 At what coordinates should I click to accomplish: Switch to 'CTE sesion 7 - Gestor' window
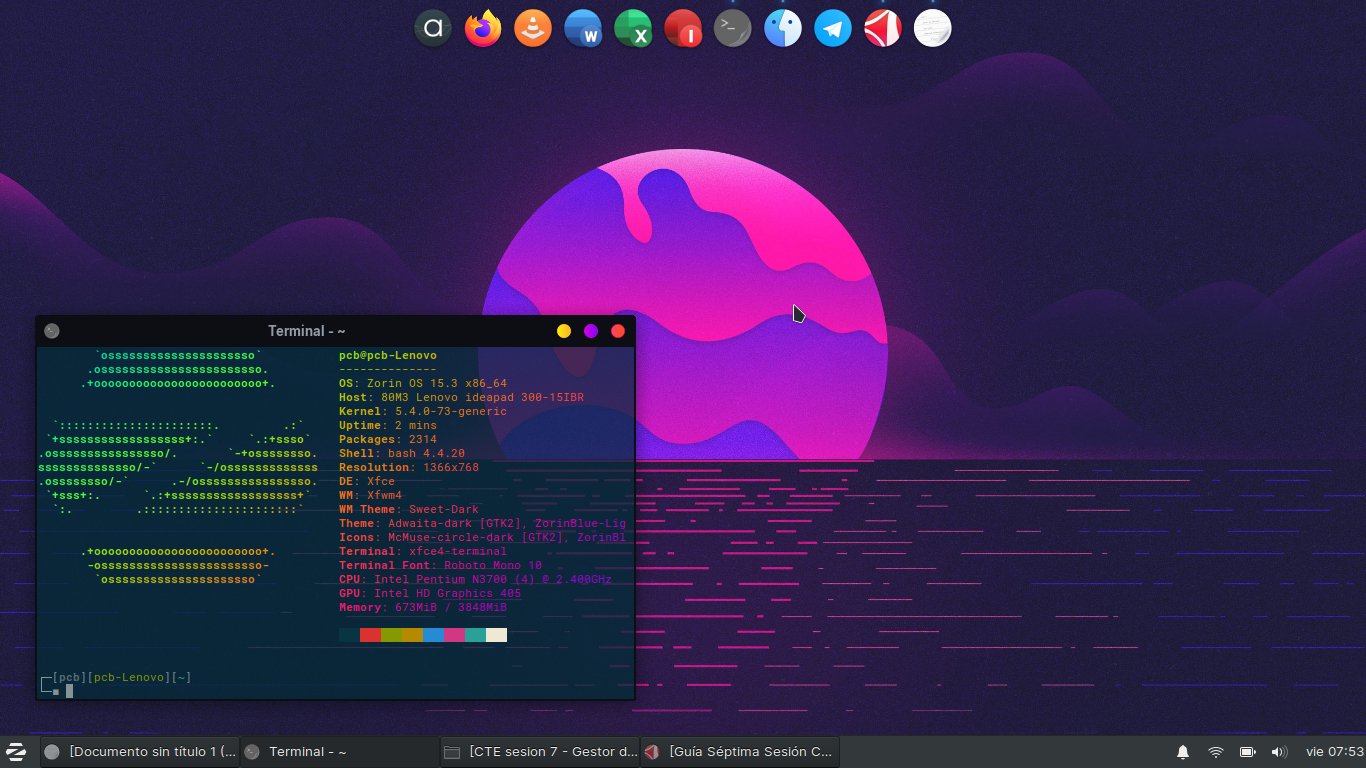539,752
